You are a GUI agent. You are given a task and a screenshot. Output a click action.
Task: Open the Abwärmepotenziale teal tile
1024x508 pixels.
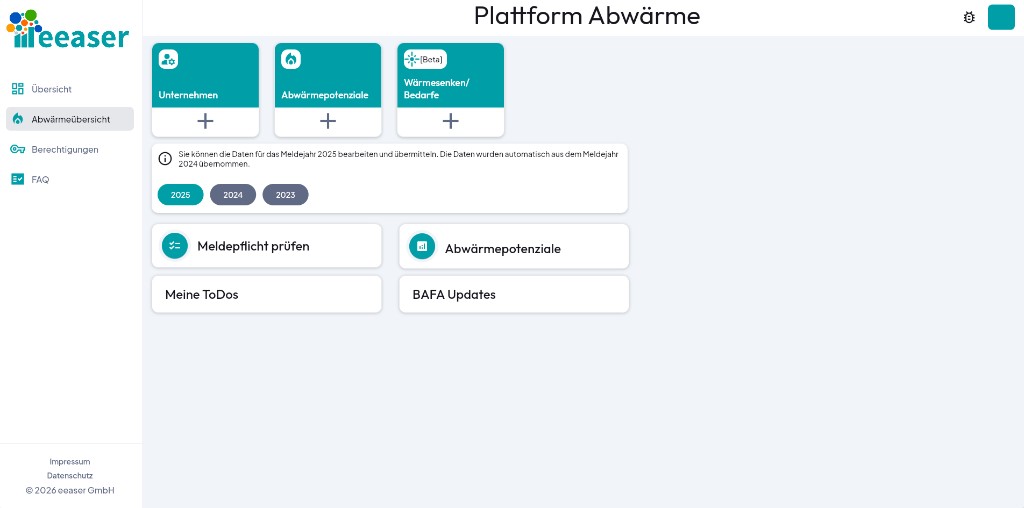tap(328, 75)
